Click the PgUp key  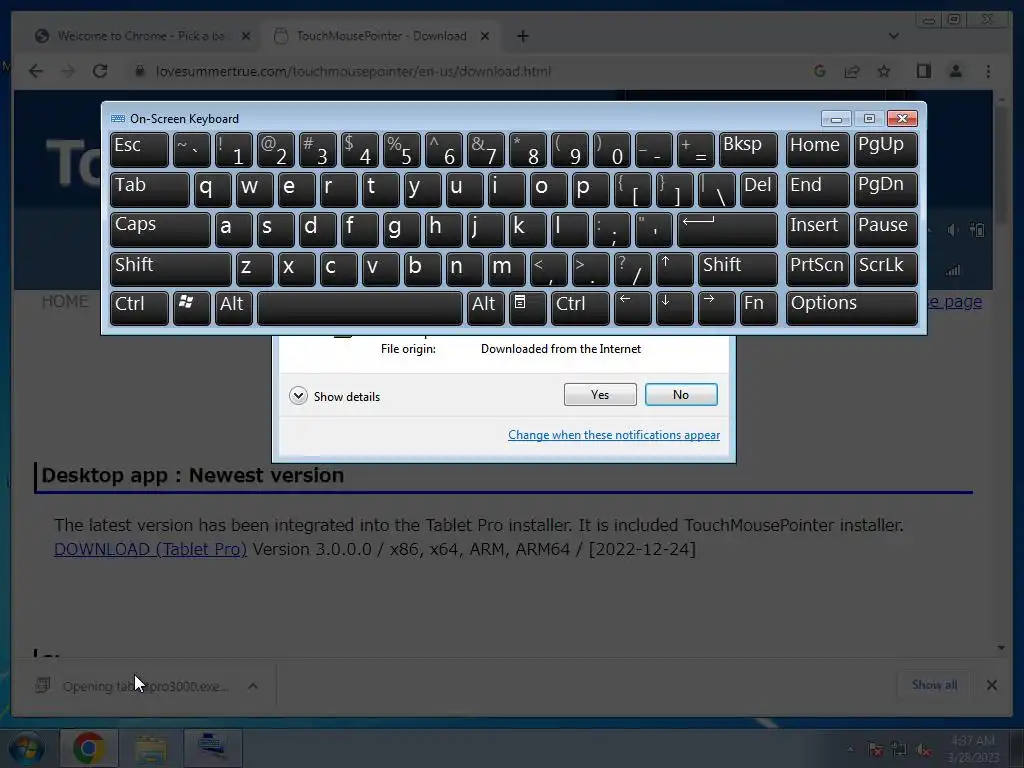[885, 150]
